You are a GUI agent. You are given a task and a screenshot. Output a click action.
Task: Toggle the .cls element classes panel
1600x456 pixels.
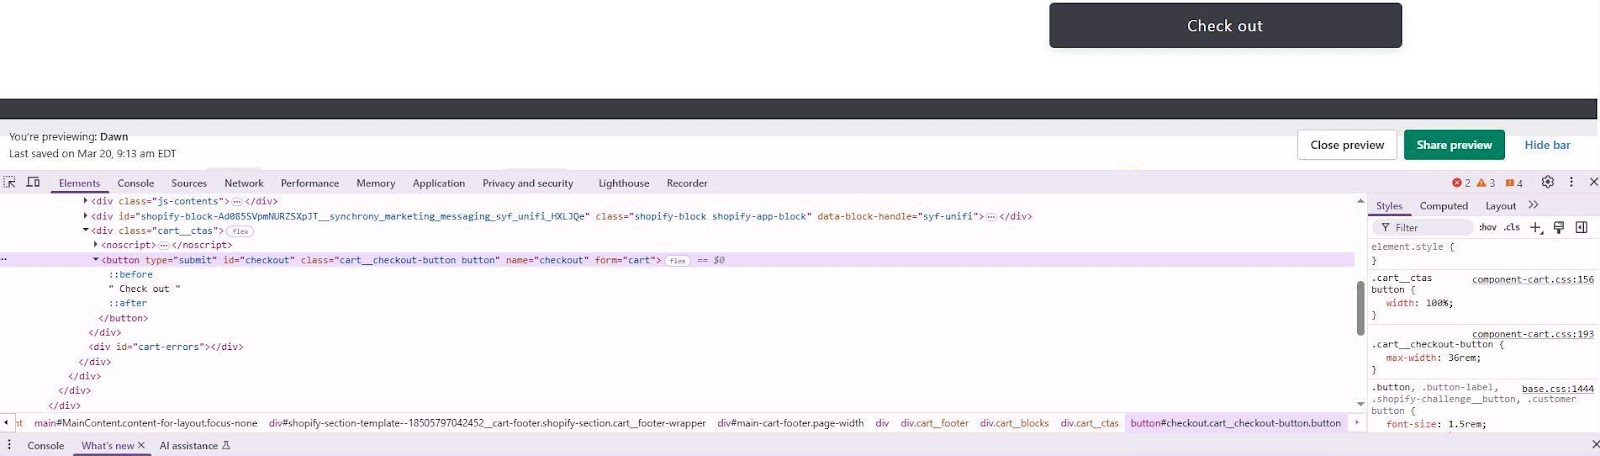pyautogui.click(x=1512, y=227)
